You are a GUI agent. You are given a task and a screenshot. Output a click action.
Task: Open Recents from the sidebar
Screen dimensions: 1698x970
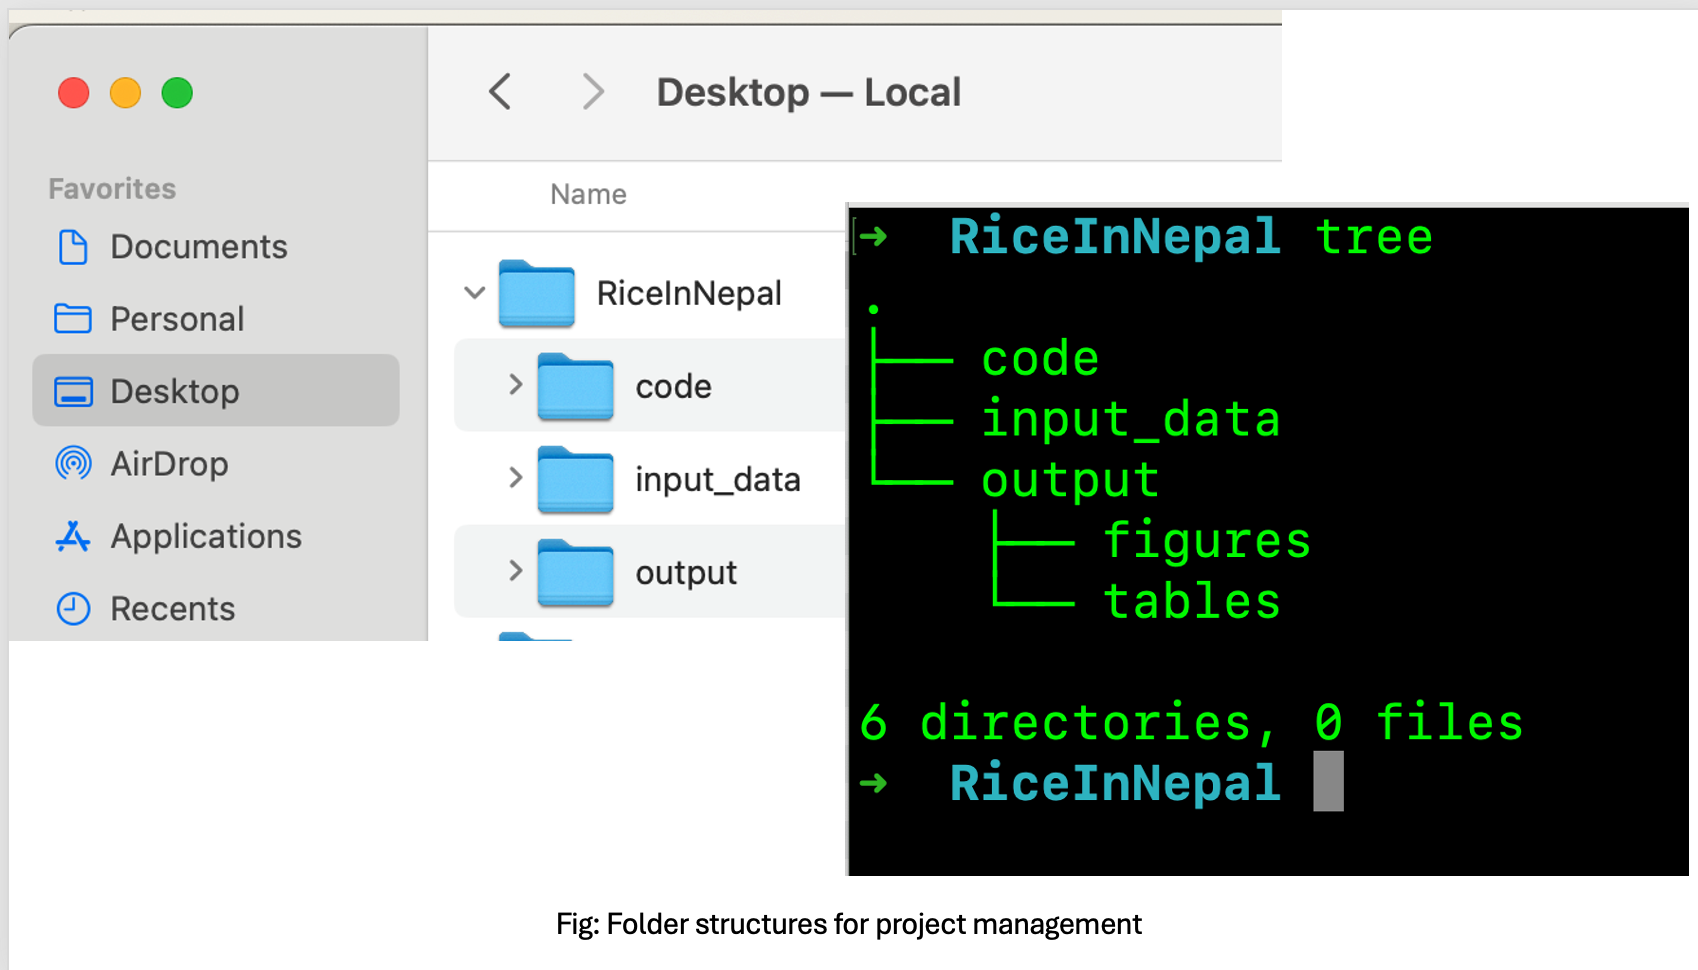(172, 609)
